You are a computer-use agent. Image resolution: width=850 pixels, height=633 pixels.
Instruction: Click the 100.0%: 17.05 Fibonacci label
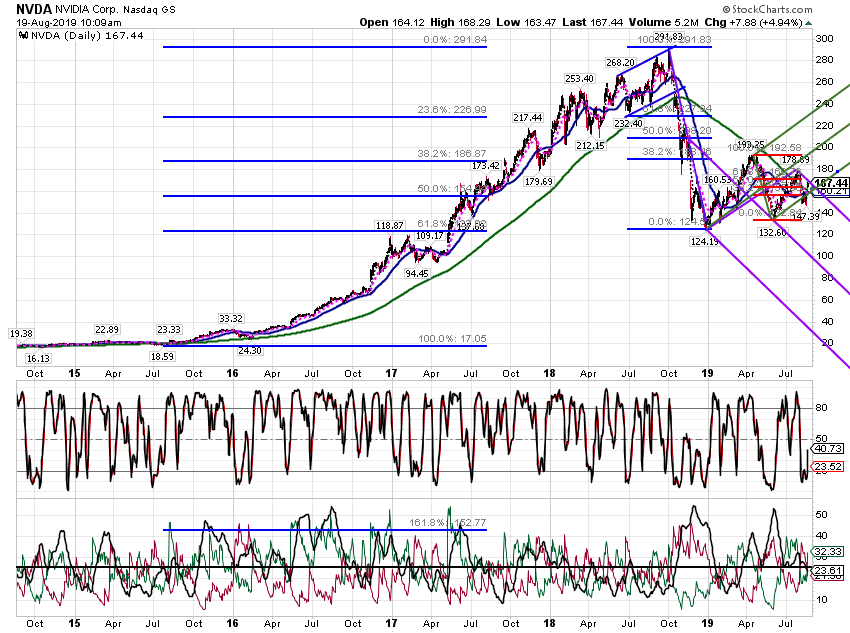(452, 339)
